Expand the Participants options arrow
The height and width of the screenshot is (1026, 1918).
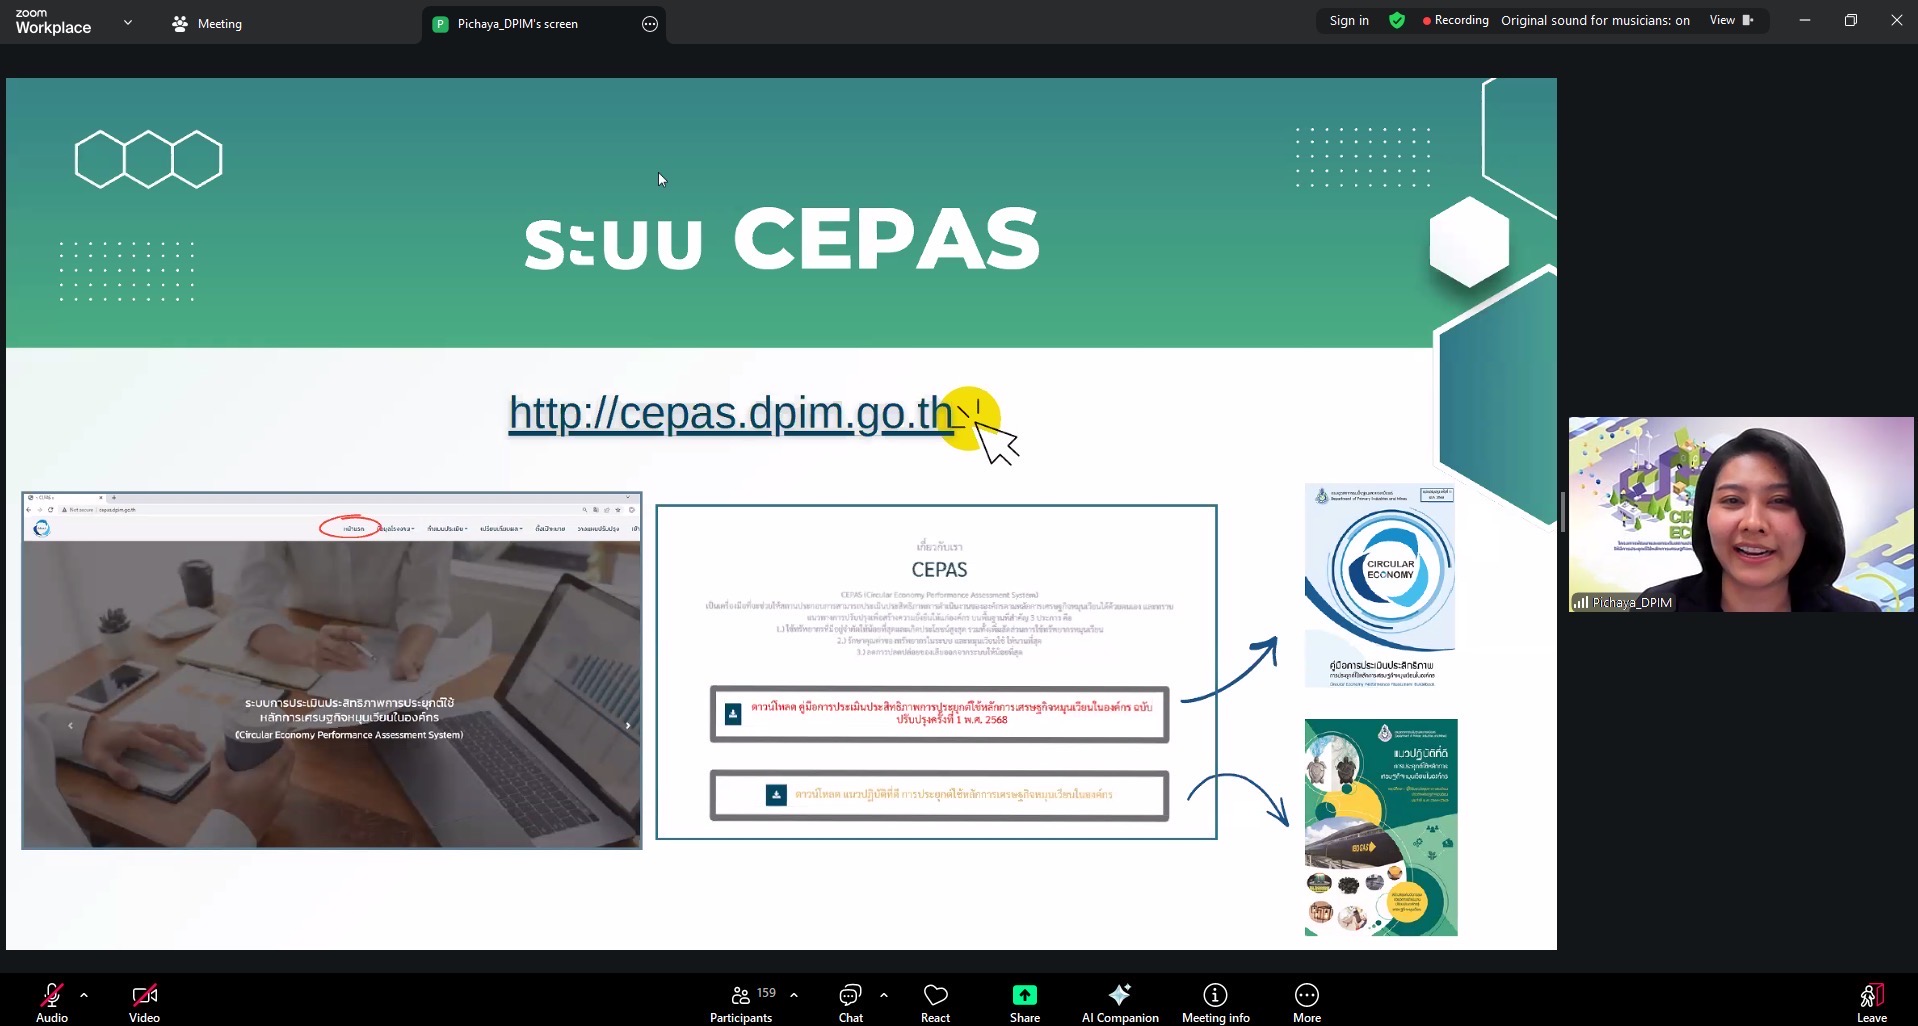(794, 995)
